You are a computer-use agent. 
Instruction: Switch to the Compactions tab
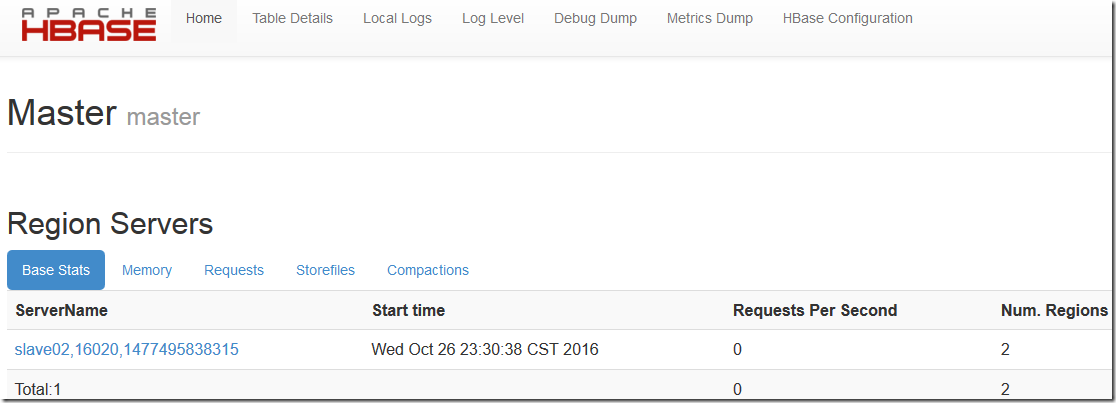428,270
